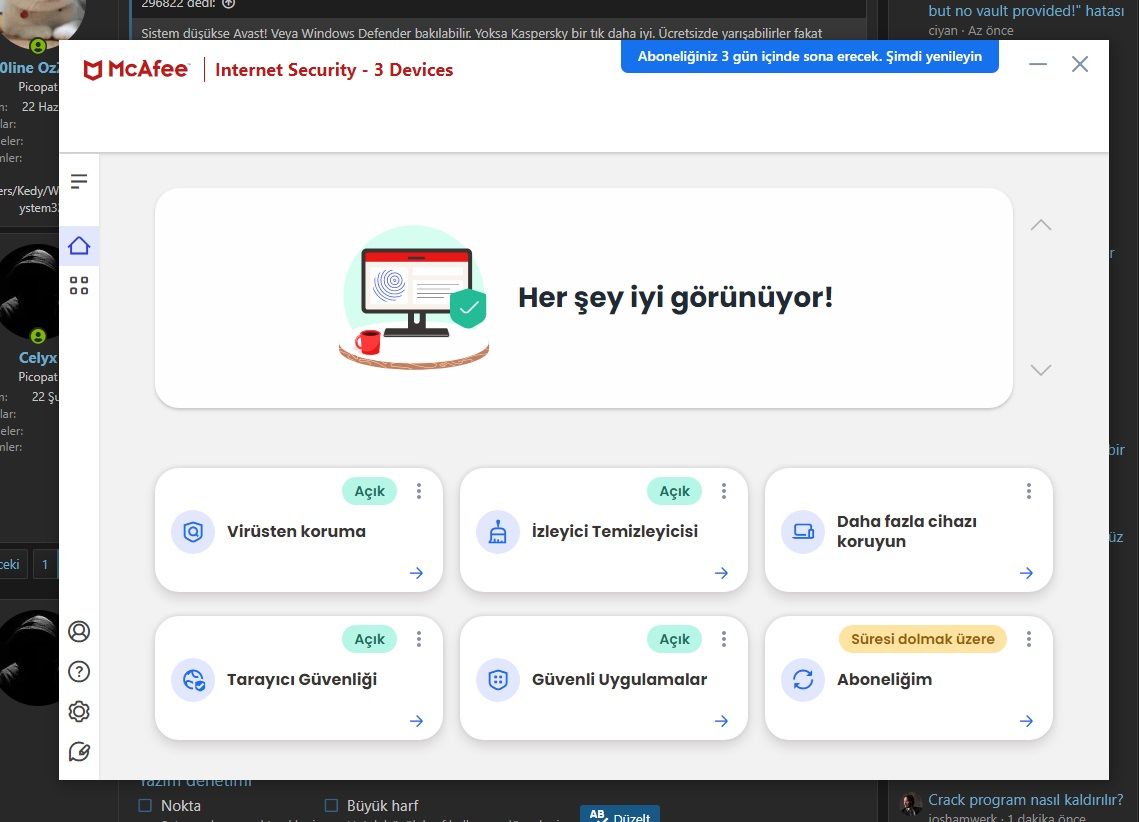Click the status monitor illustration
The width and height of the screenshot is (1139, 822).
coord(414,298)
